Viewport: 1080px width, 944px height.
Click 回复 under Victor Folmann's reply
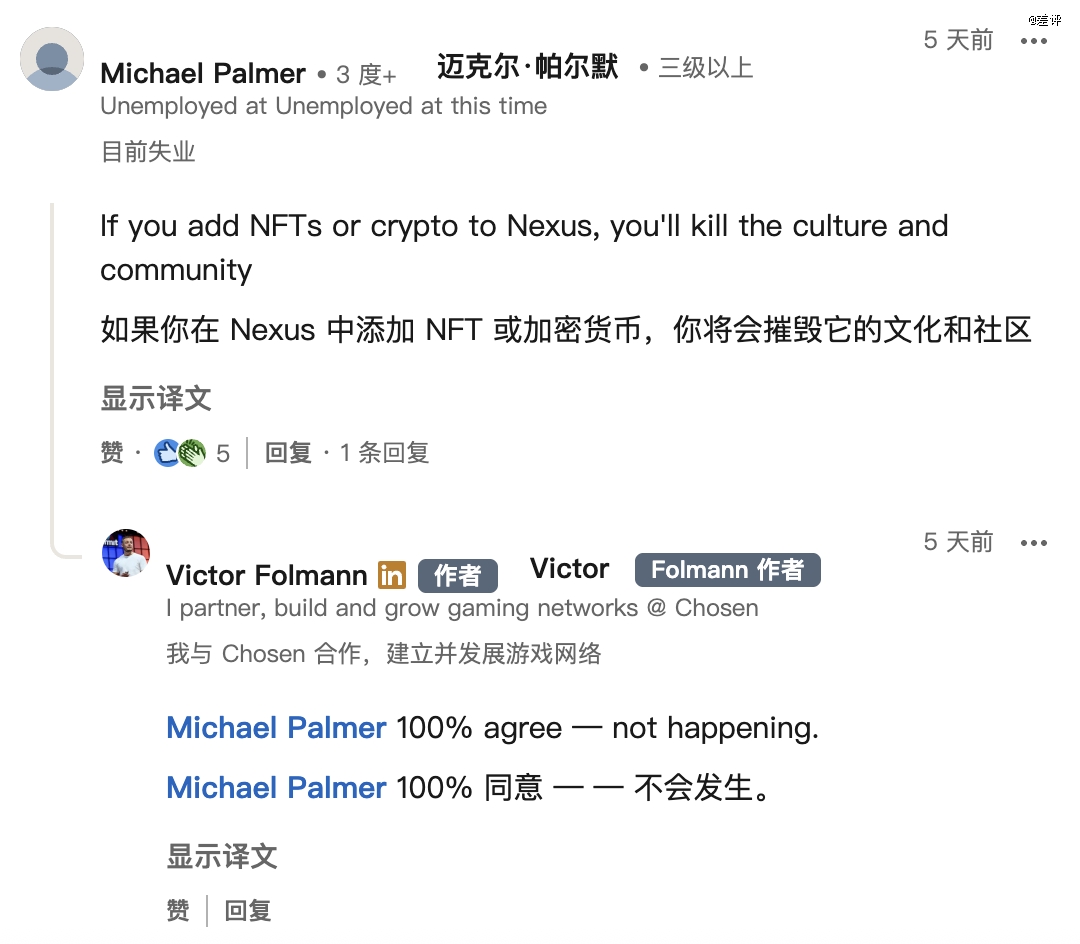(248, 910)
